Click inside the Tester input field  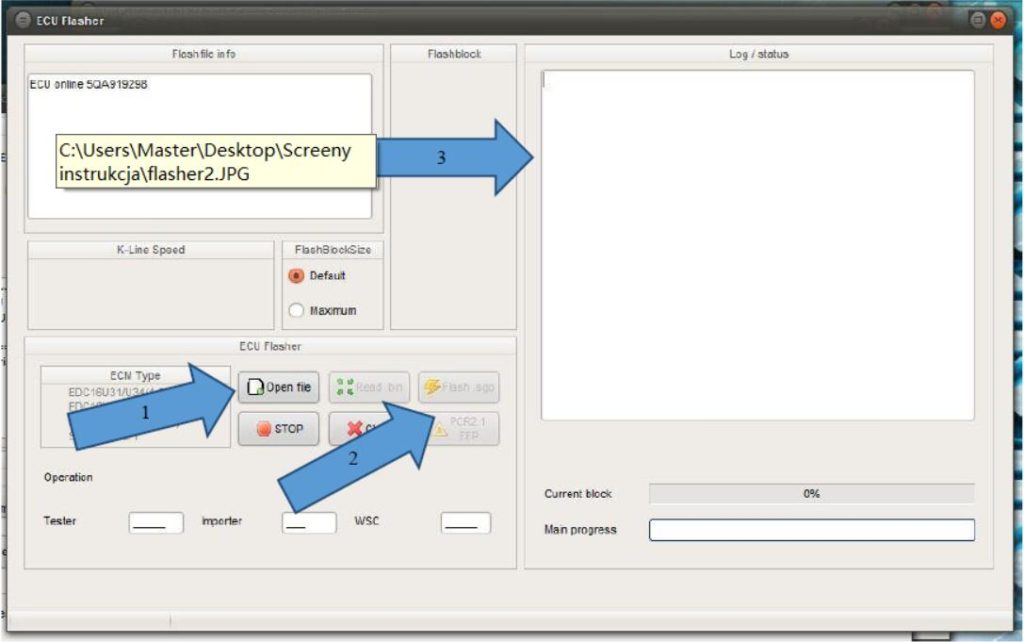click(x=157, y=522)
